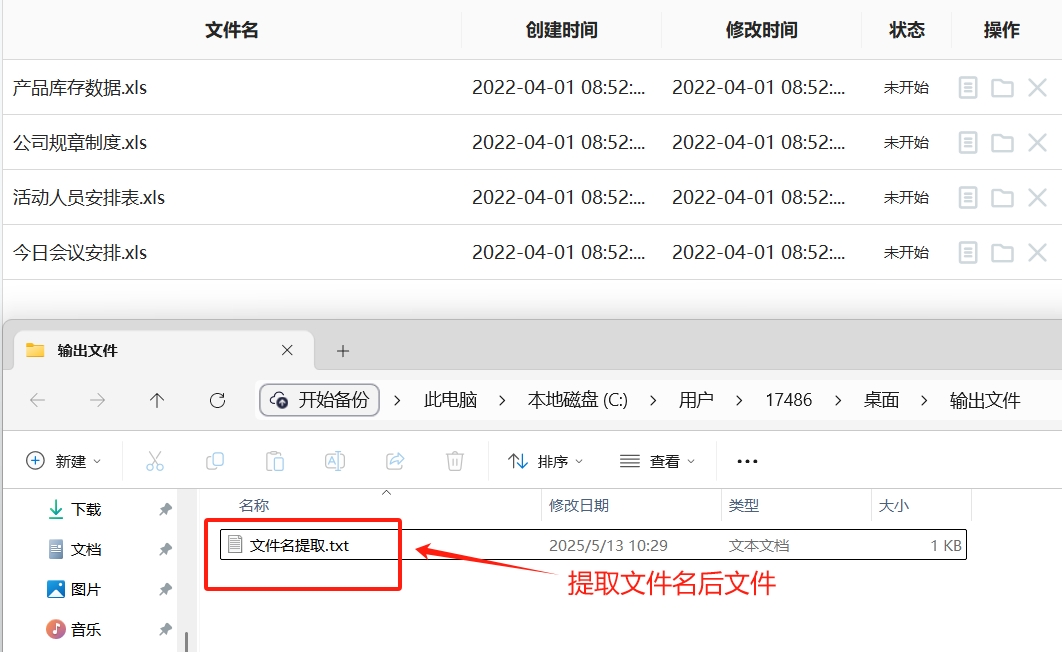Refresh the 输出文件 folder view
1062x652 pixels.
tap(217, 400)
